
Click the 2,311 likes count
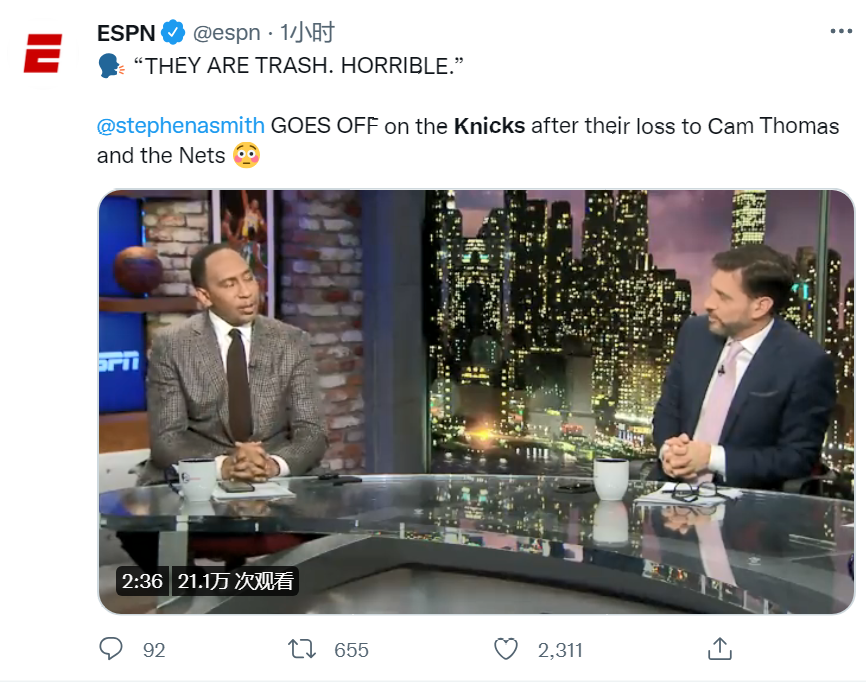[x=560, y=650]
